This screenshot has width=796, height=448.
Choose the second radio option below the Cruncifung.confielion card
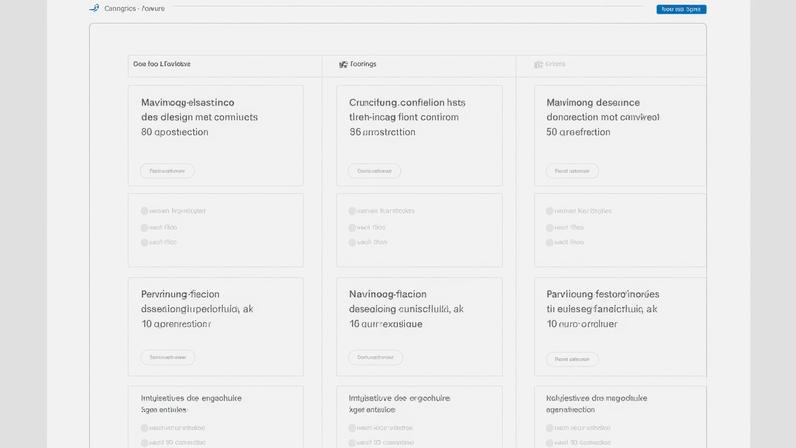tap(352, 227)
